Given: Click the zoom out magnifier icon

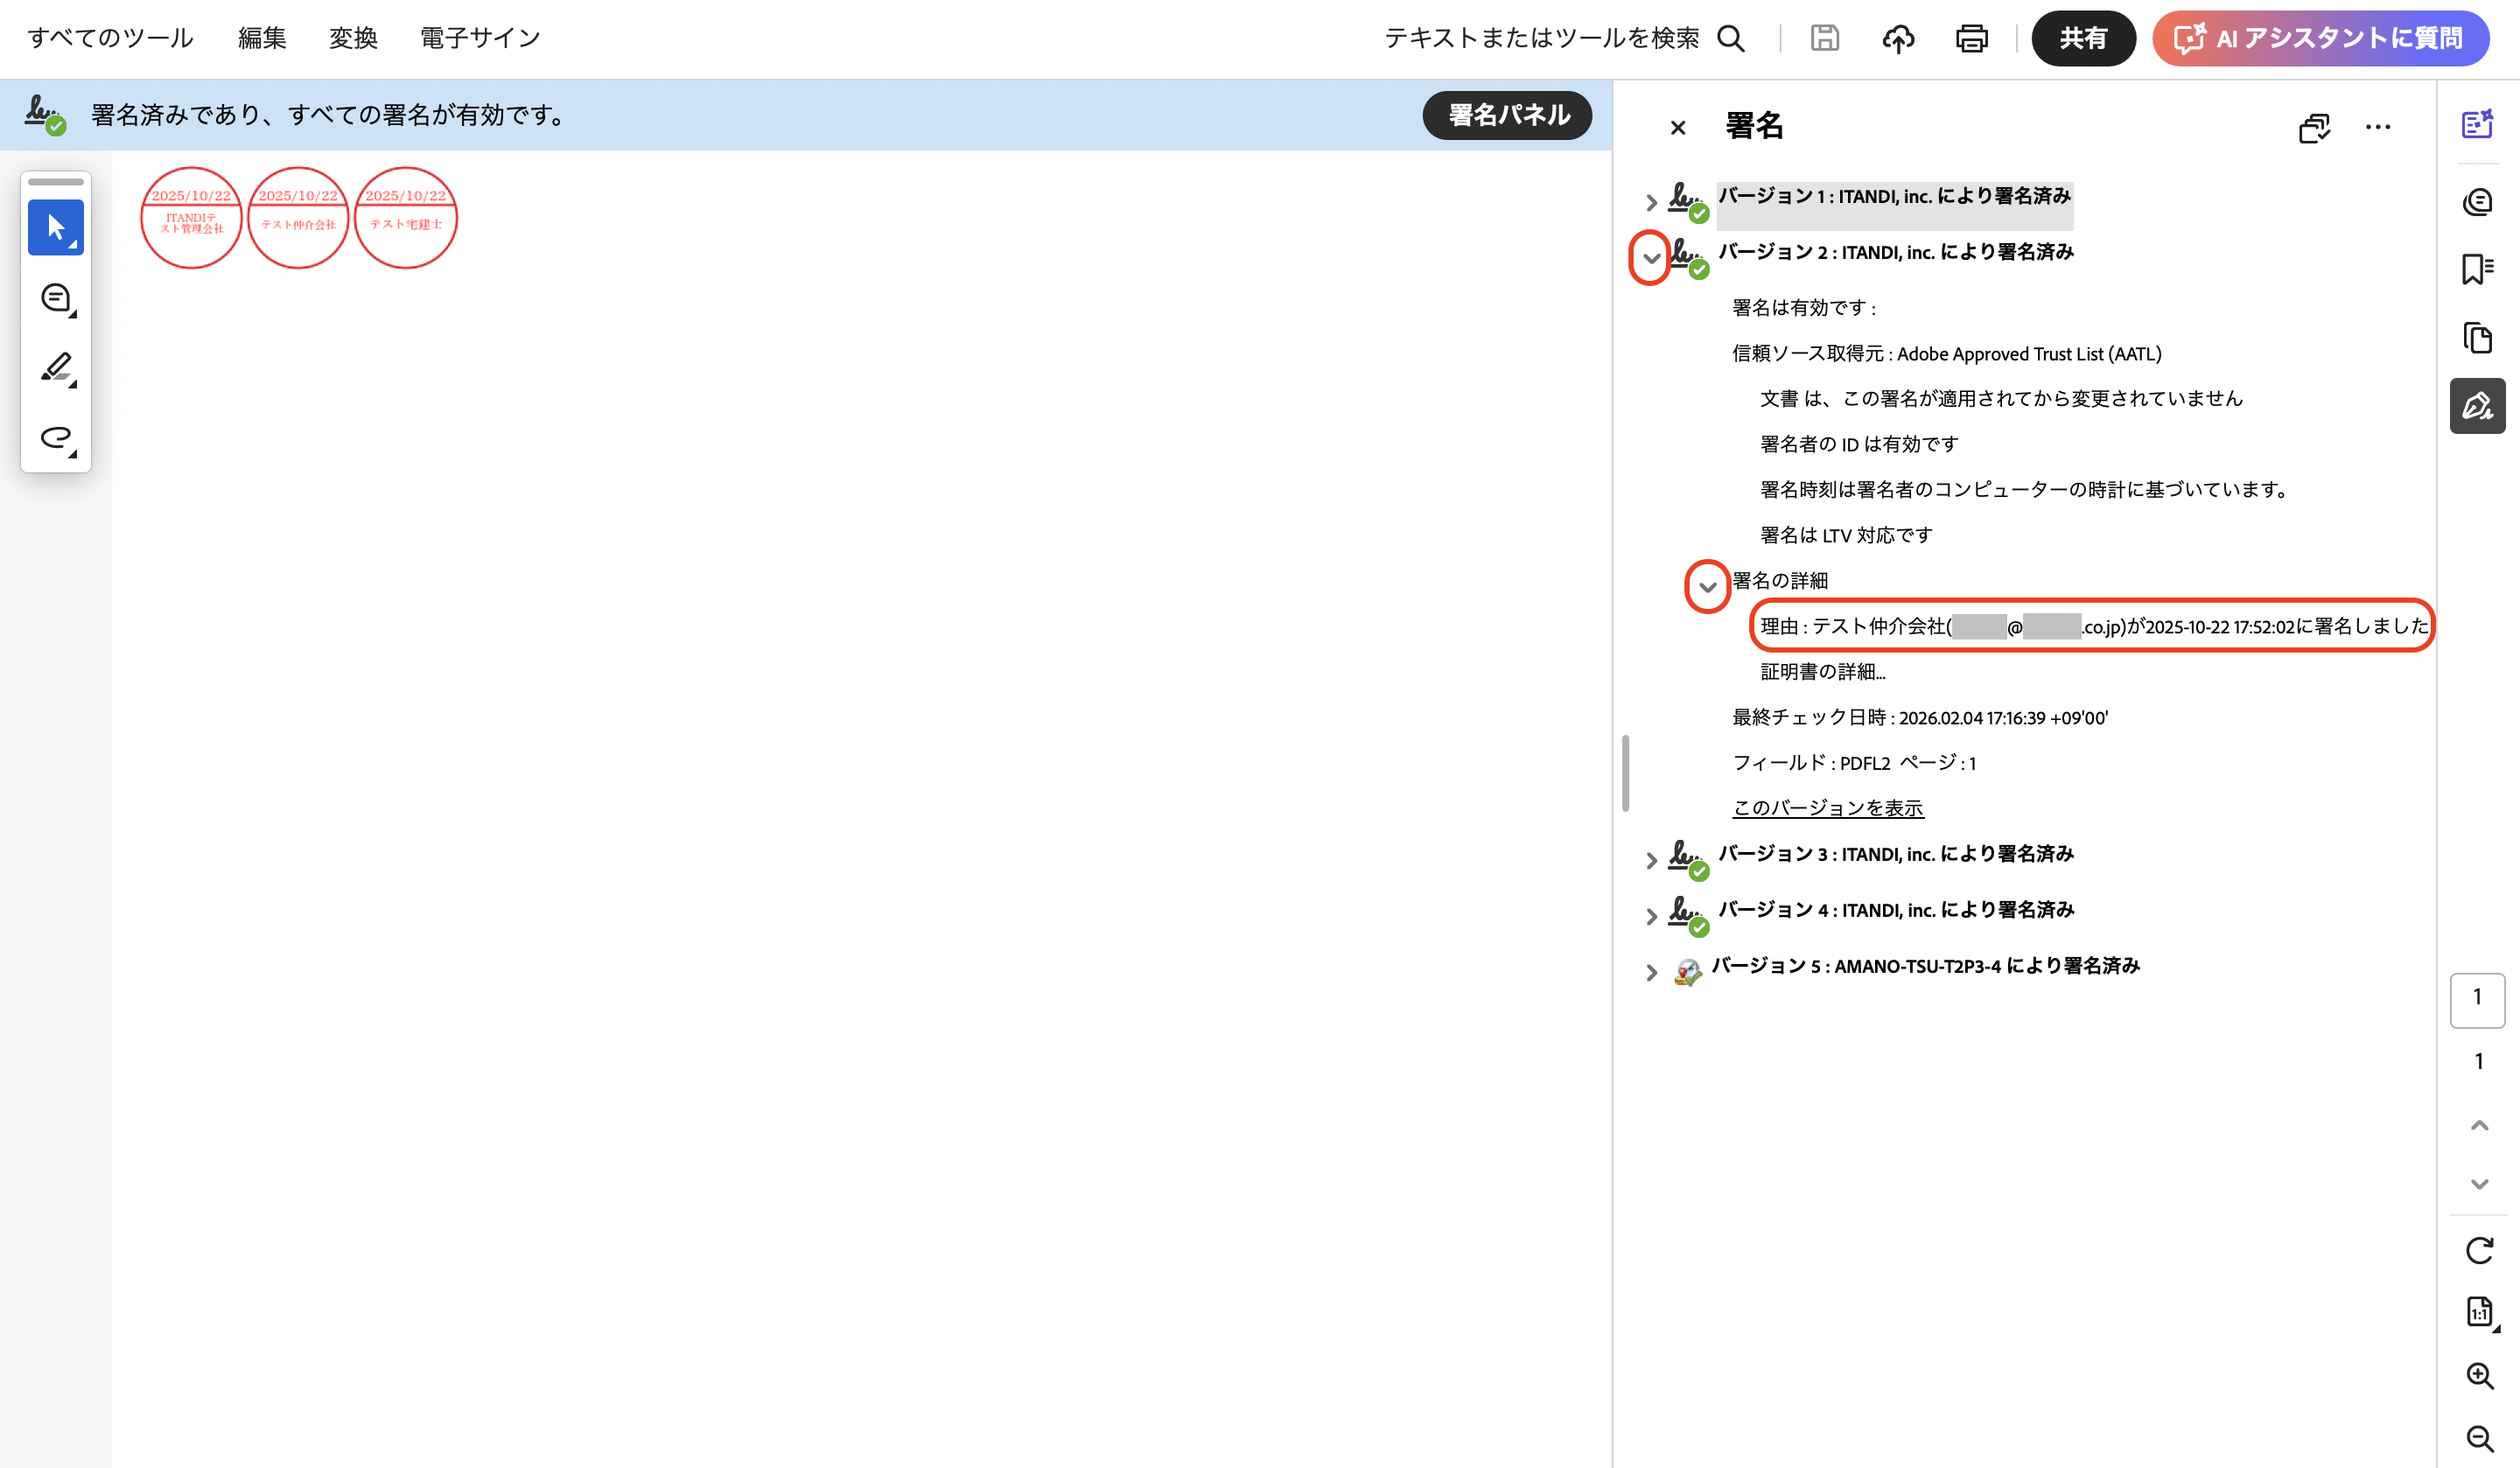Looking at the screenshot, I should (2479, 1440).
